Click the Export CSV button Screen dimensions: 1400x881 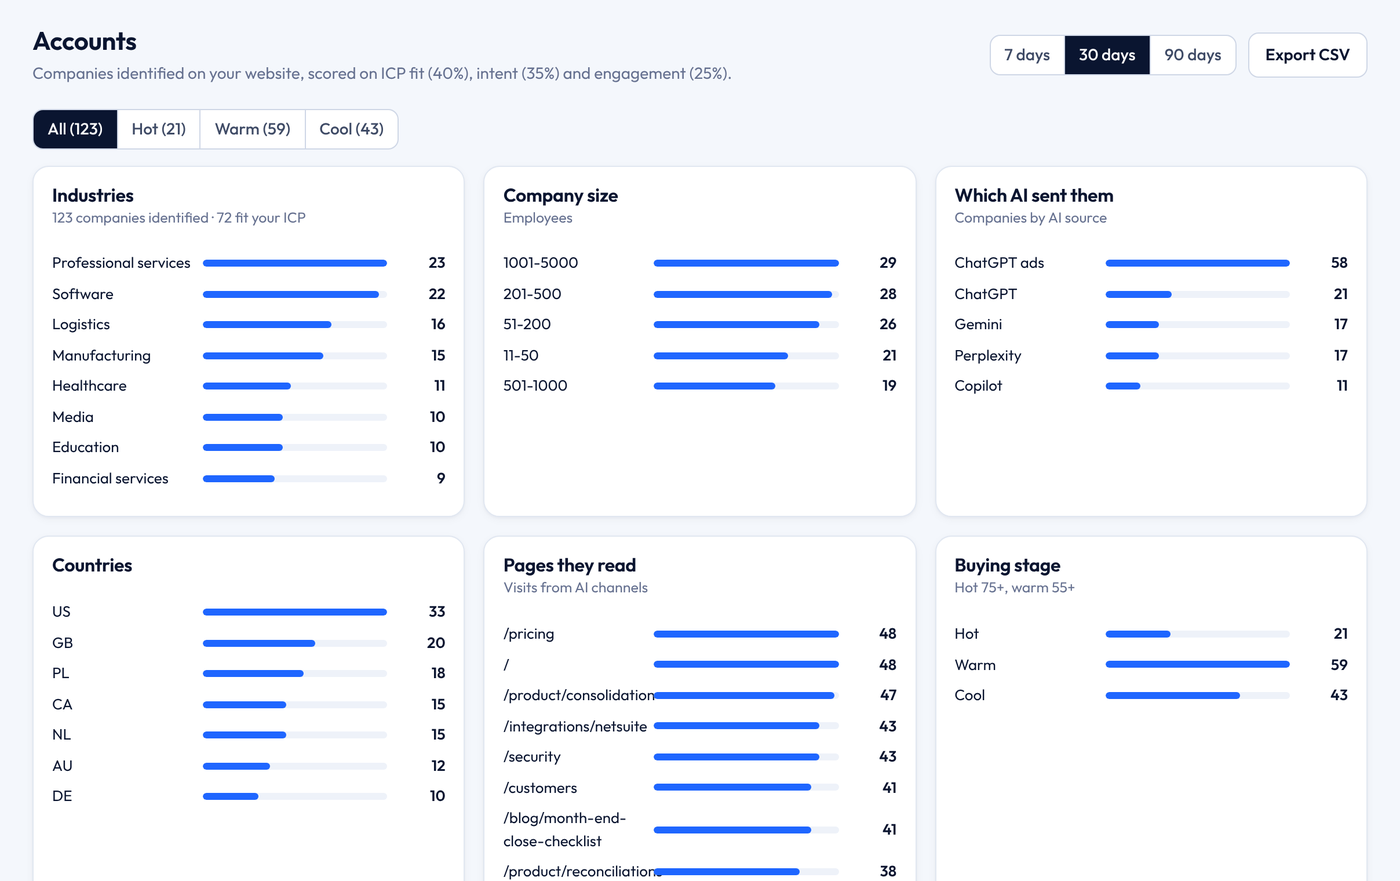pos(1307,55)
